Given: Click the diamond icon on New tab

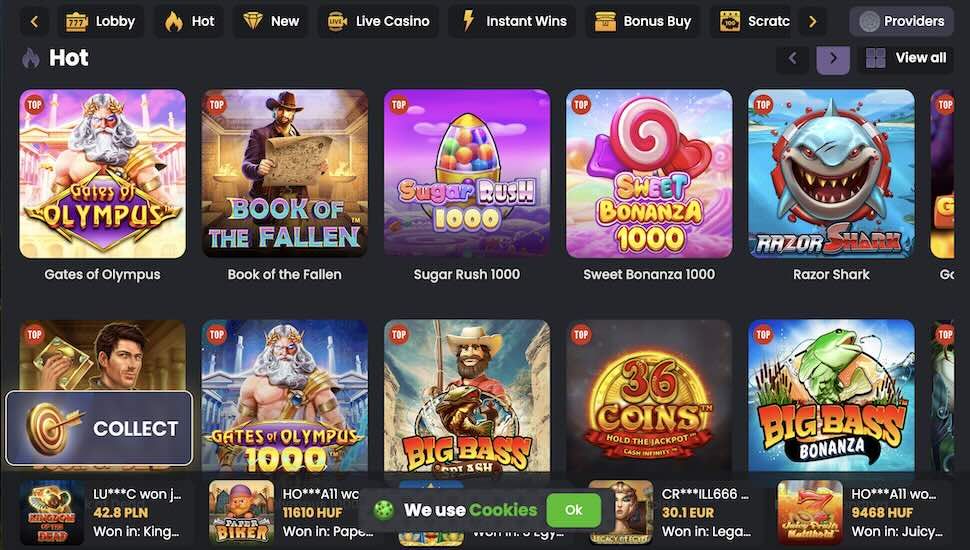Looking at the screenshot, I should [x=252, y=21].
